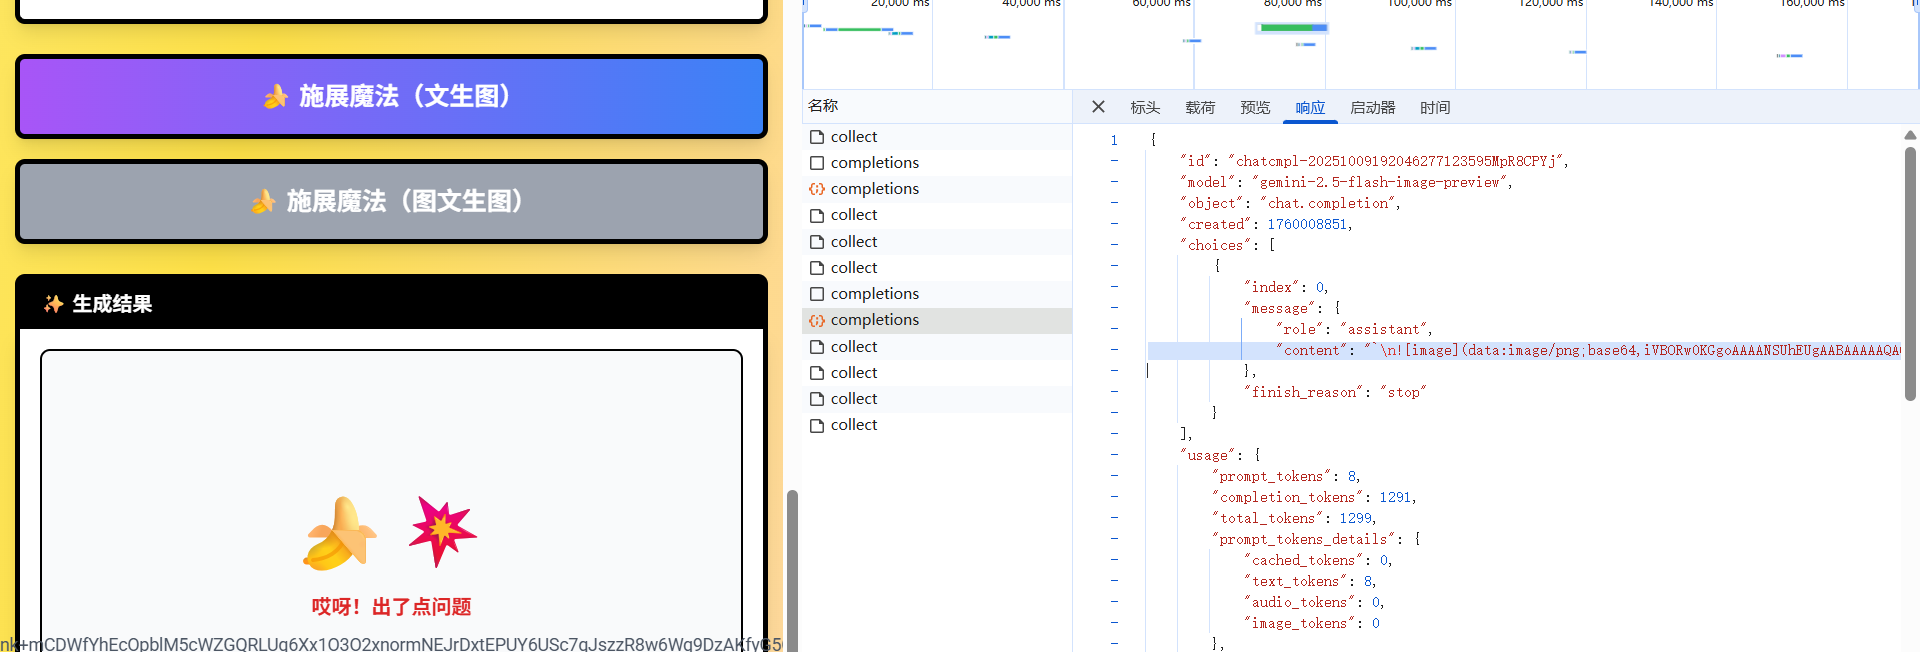Click the 施展魔法（文生图）button
The height and width of the screenshot is (652, 1920).
point(391,96)
